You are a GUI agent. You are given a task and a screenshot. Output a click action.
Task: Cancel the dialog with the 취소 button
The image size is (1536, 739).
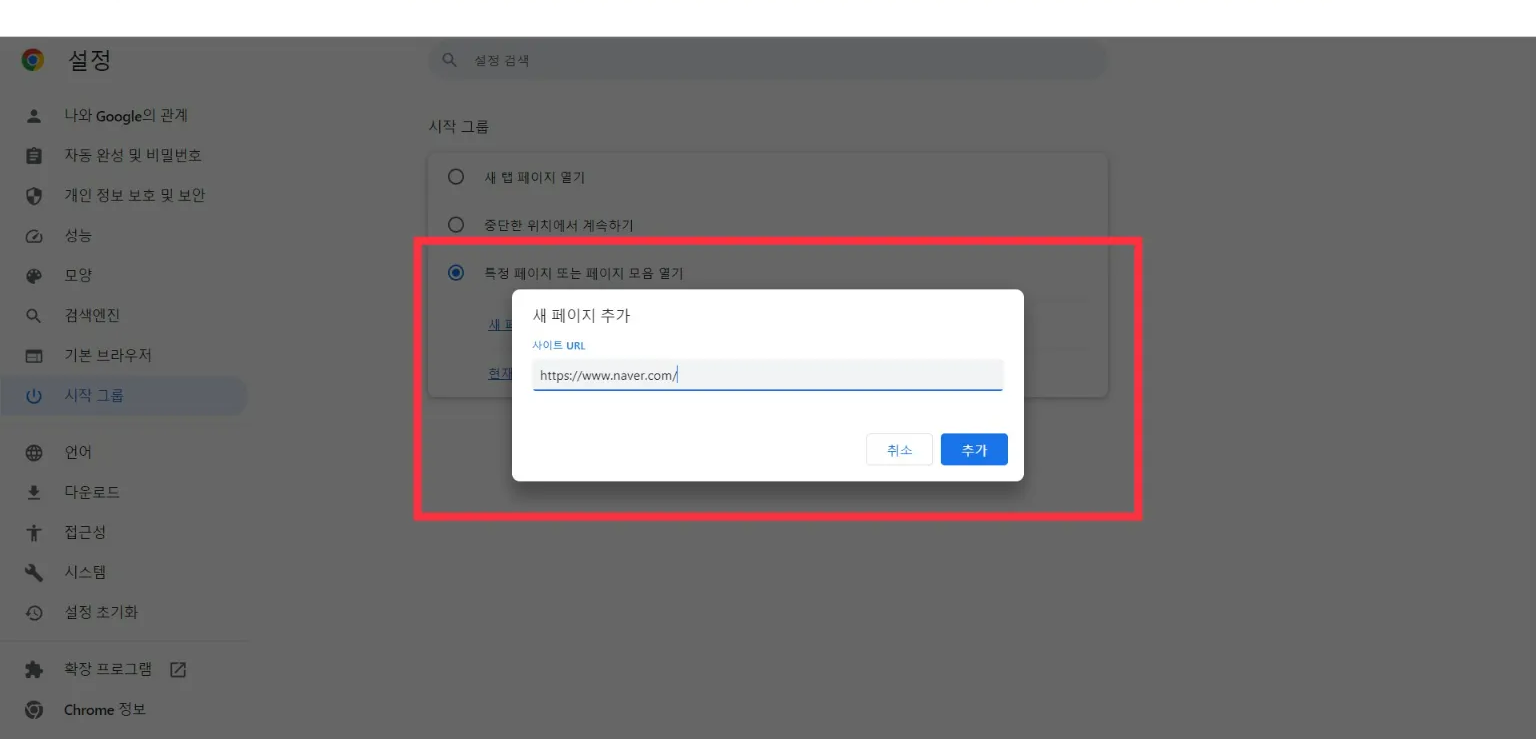coord(898,449)
